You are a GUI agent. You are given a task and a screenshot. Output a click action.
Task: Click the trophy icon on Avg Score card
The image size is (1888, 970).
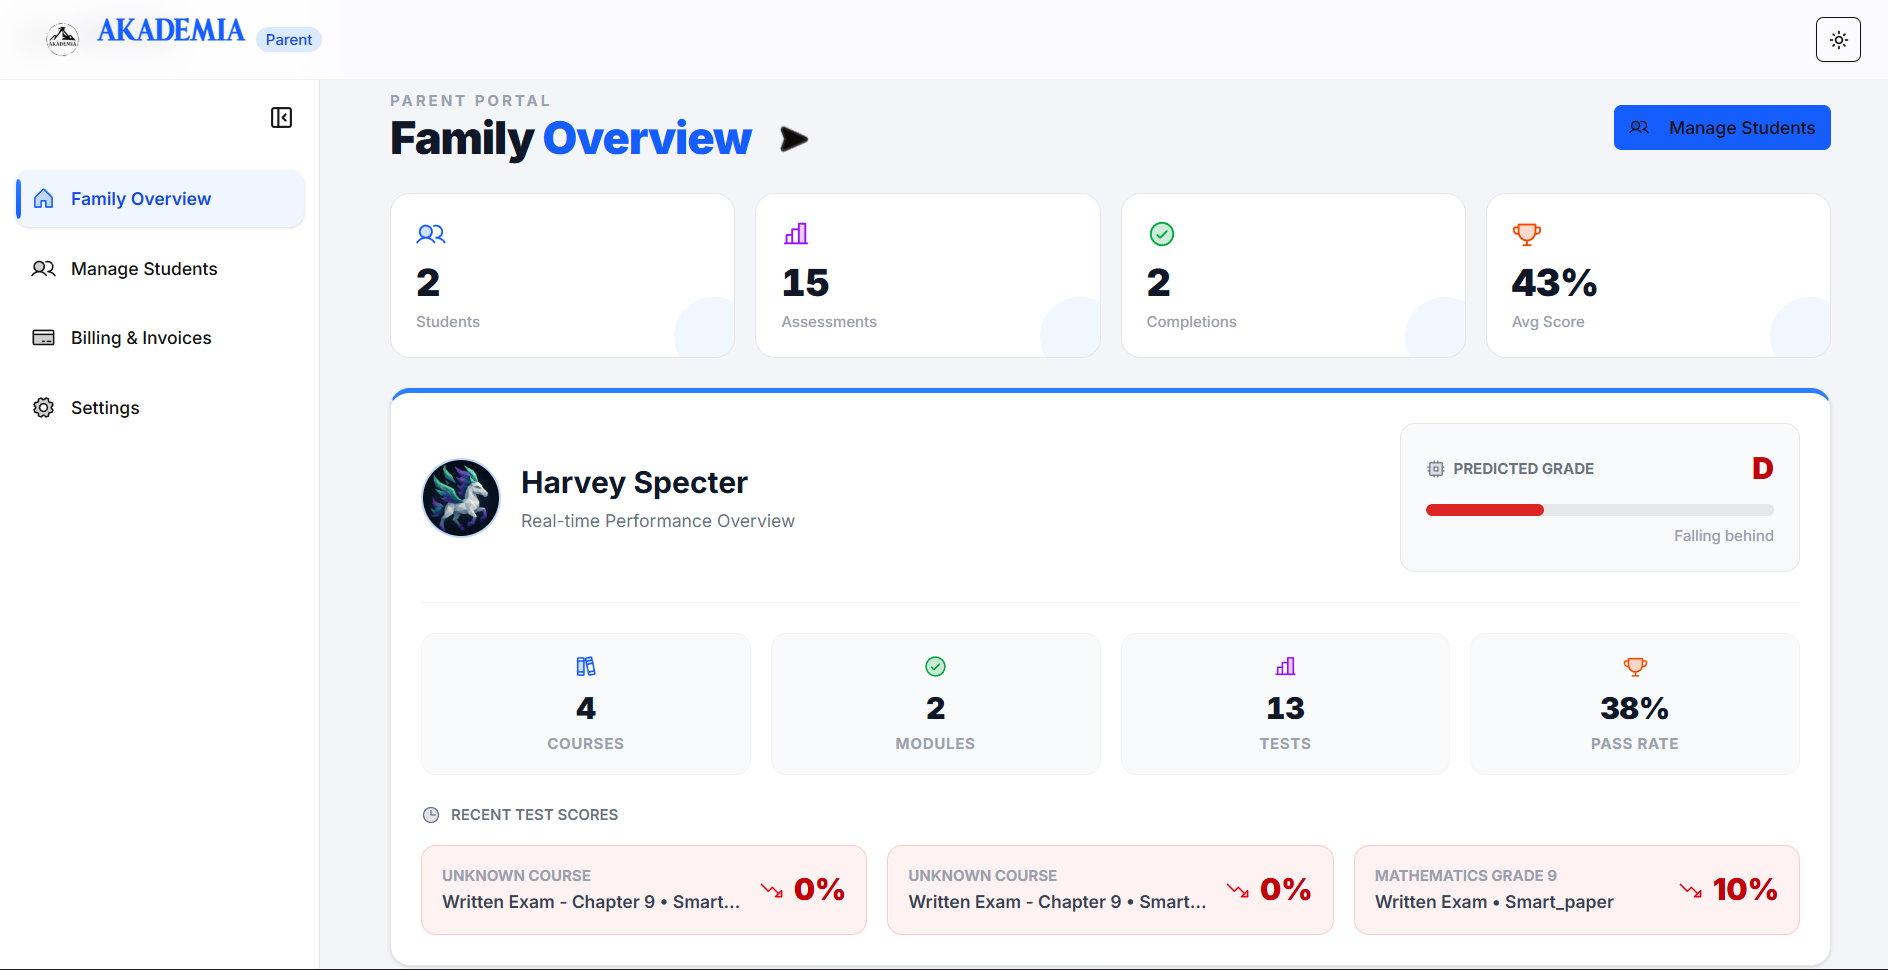(x=1527, y=234)
